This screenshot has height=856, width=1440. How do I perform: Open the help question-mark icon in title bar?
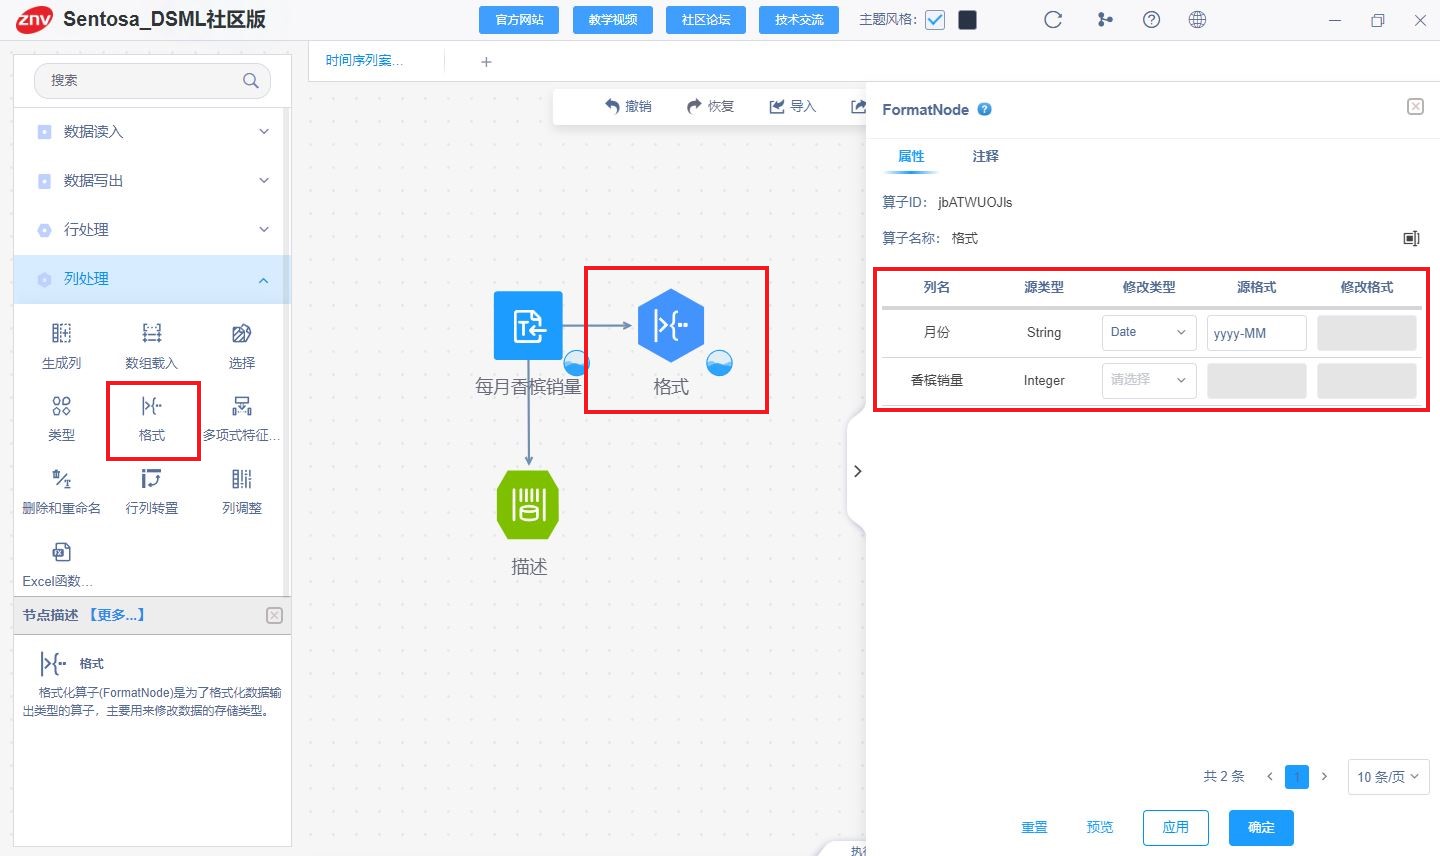click(x=1151, y=20)
